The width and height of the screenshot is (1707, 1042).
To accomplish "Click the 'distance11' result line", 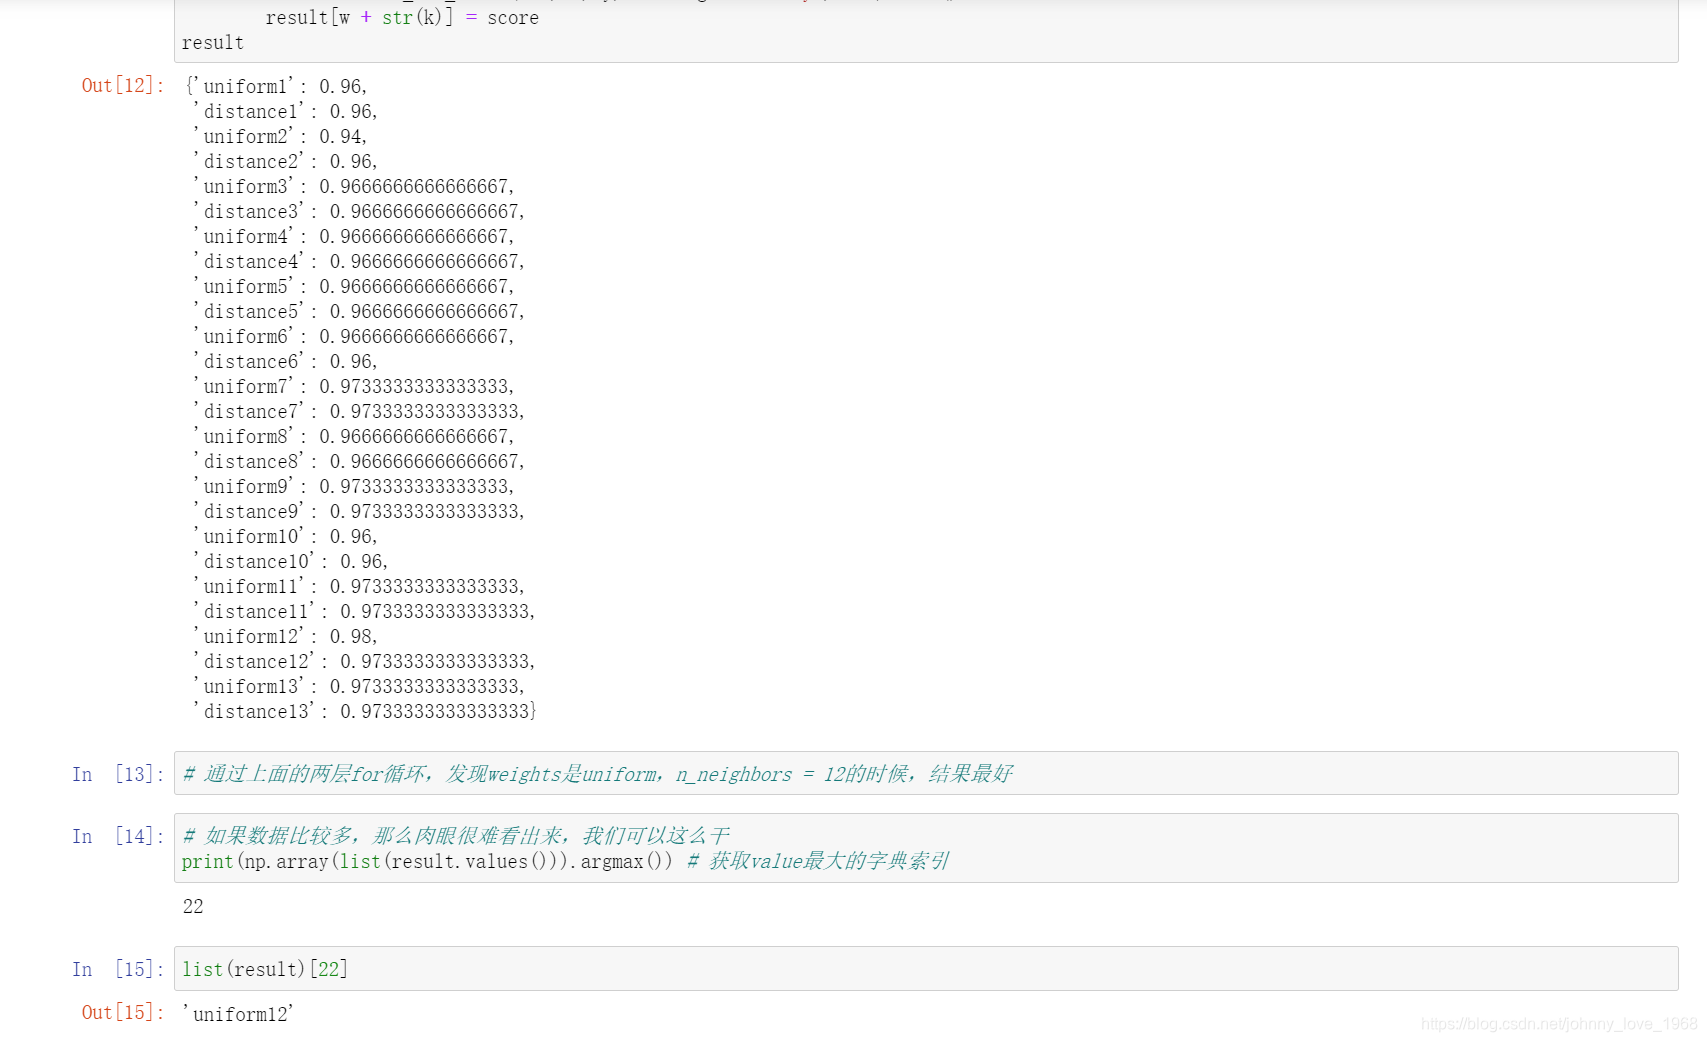I will (x=364, y=611).
